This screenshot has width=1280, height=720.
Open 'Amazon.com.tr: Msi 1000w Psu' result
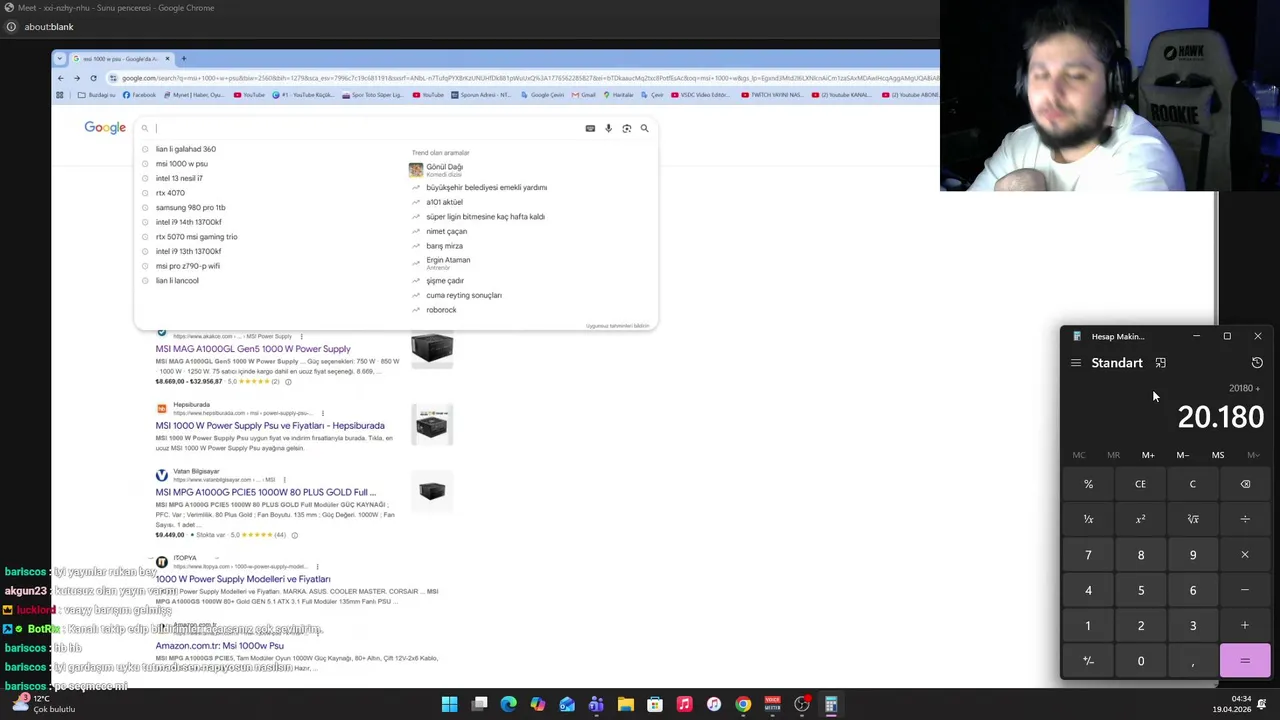[x=219, y=646]
